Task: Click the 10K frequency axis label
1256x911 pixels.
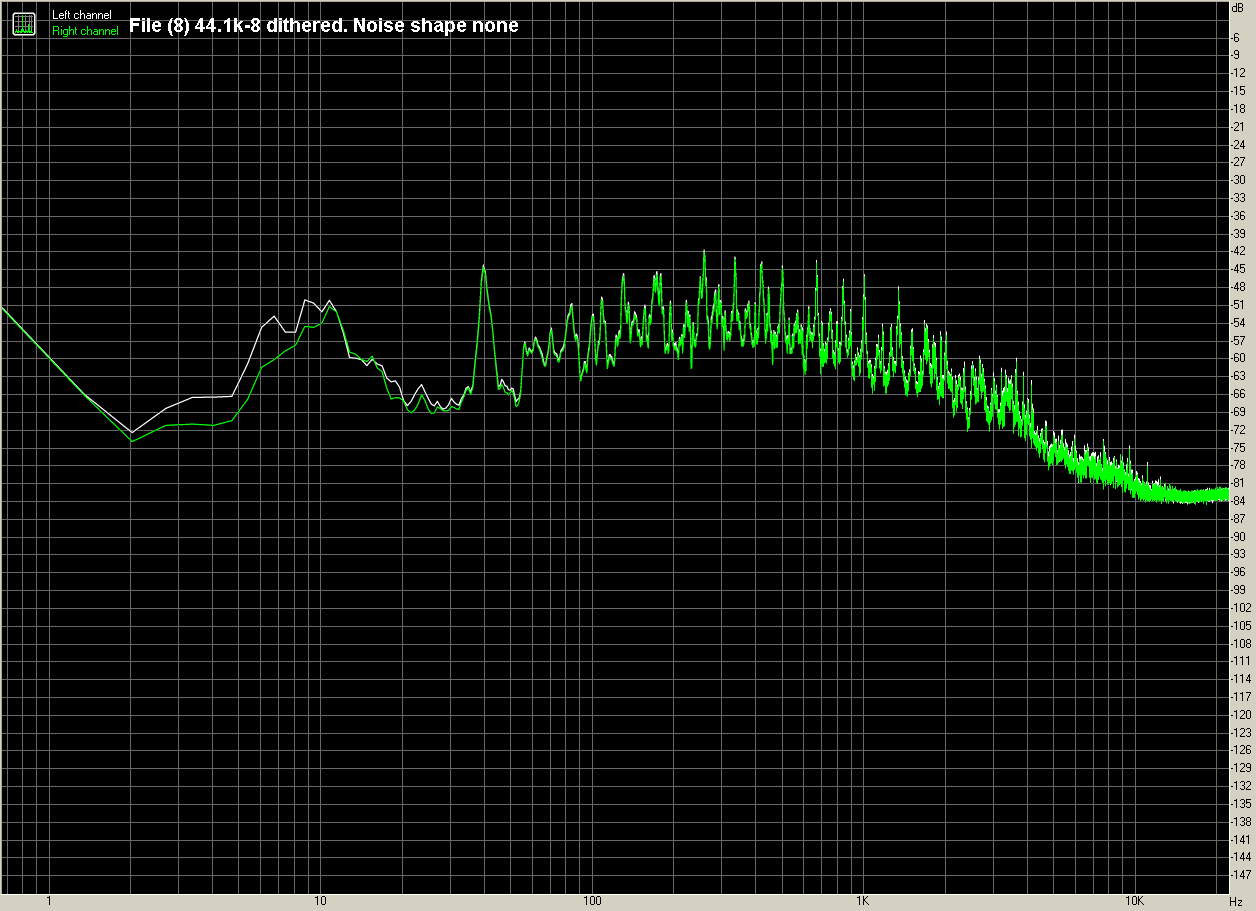Action: click(x=1133, y=901)
